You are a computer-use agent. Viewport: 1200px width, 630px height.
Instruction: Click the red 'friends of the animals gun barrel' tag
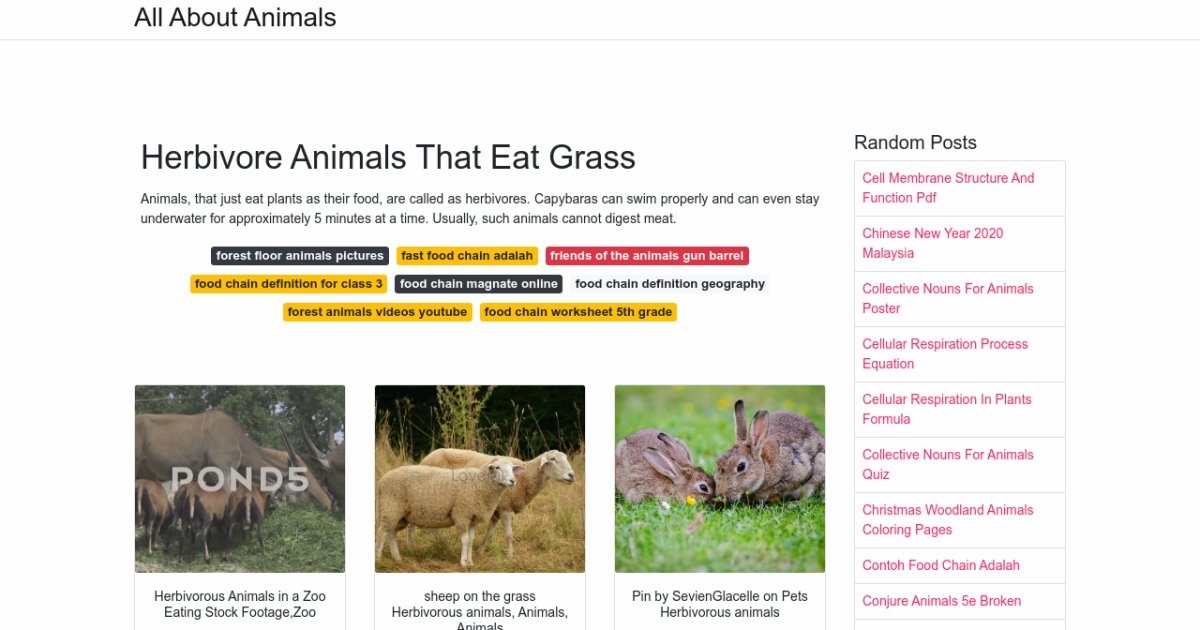646,255
